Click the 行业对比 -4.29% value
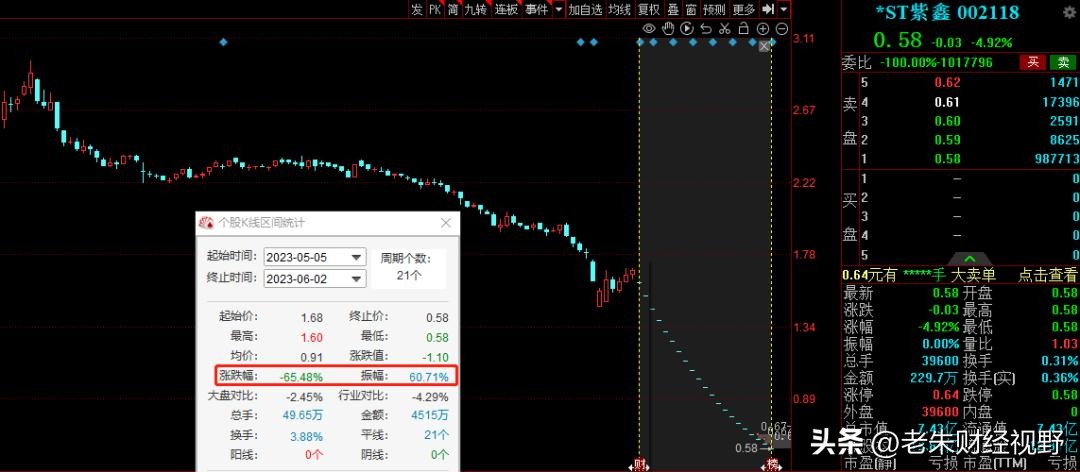Image resolution: width=1080 pixels, height=472 pixels. (431, 397)
